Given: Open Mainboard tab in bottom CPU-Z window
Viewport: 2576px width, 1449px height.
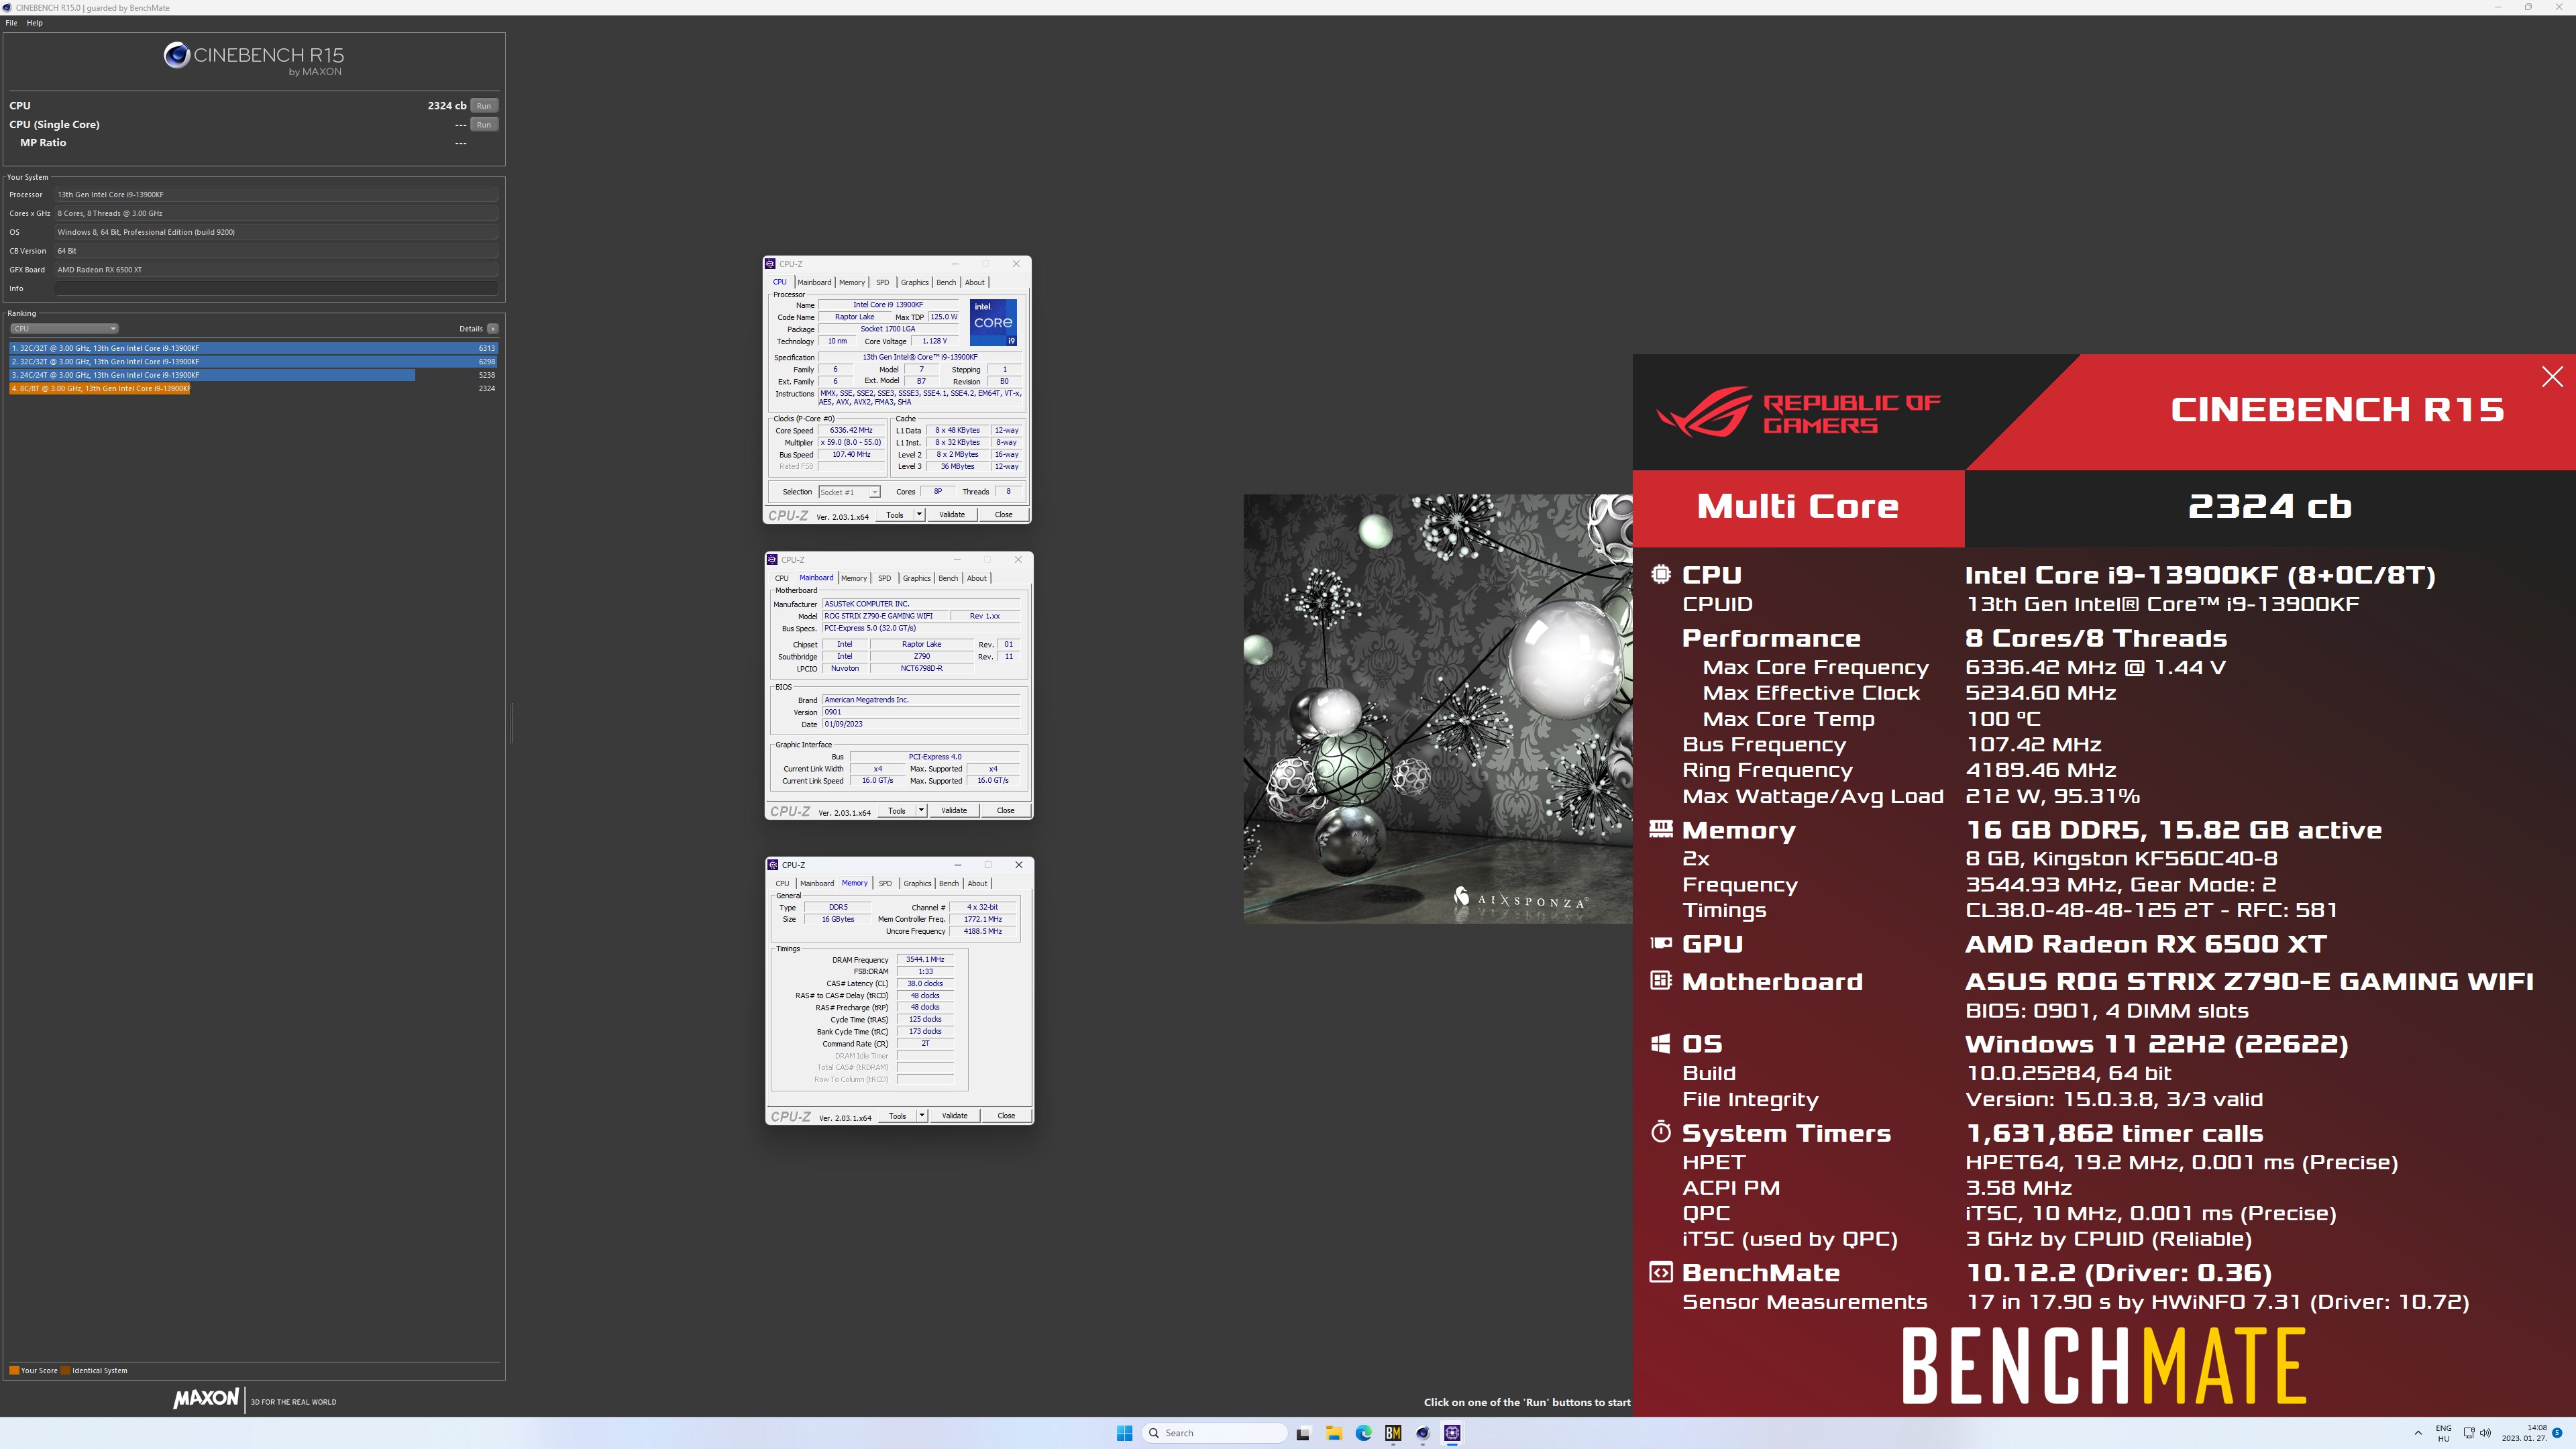Looking at the screenshot, I should click(x=817, y=883).
